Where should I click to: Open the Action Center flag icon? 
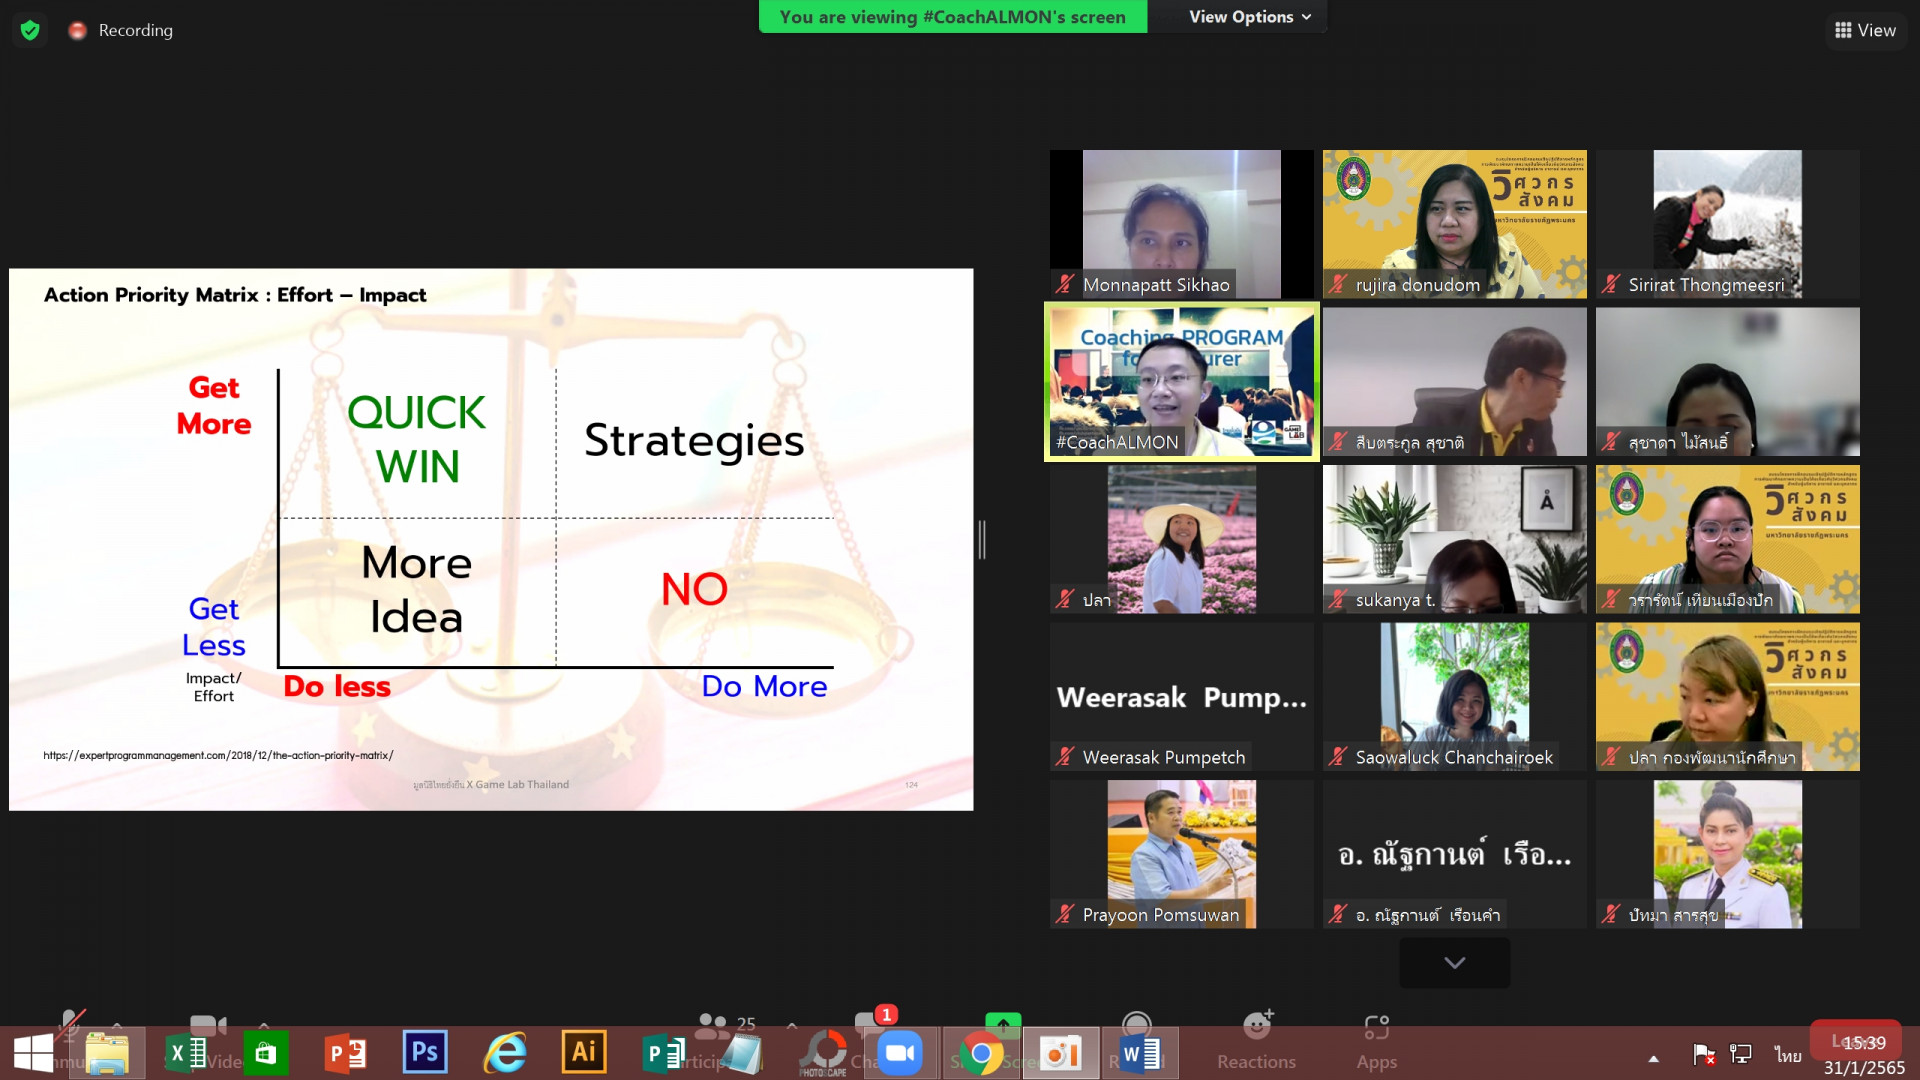click(x=1704, y=1054)
